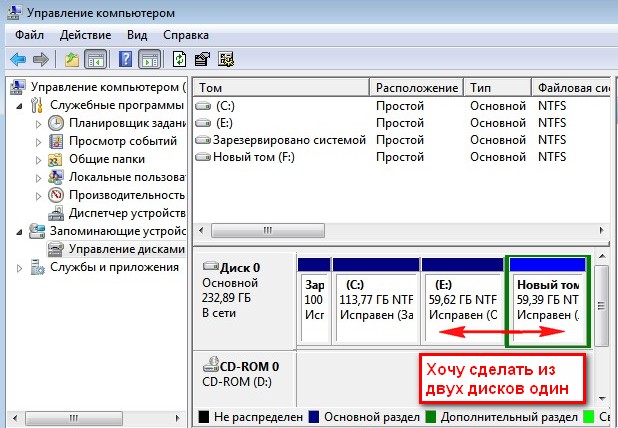Viewport: 618px width, 428px height.
Task: Expand the Локальные пользователи node
Action: (38, 178)
